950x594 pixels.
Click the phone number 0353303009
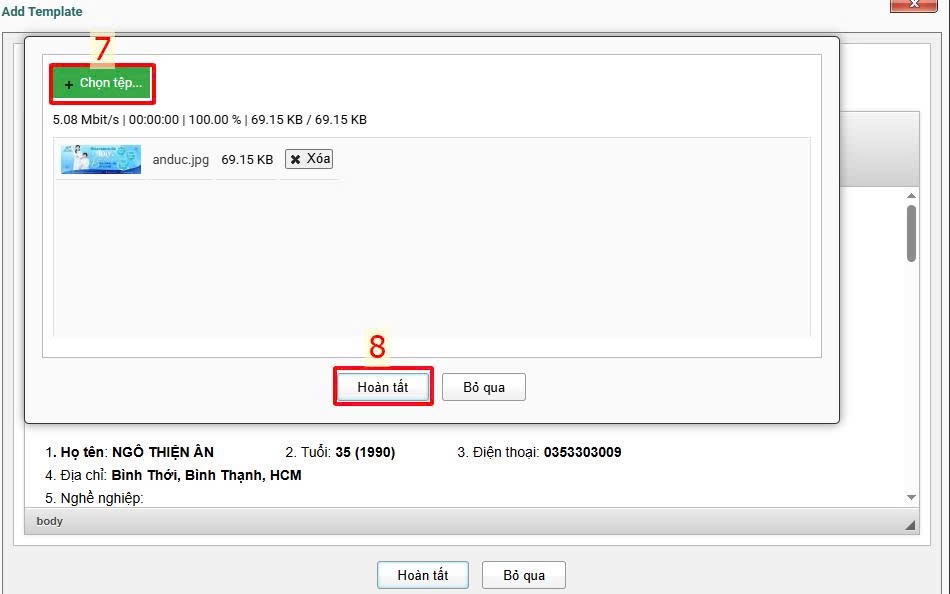click(x=582, y=452)
